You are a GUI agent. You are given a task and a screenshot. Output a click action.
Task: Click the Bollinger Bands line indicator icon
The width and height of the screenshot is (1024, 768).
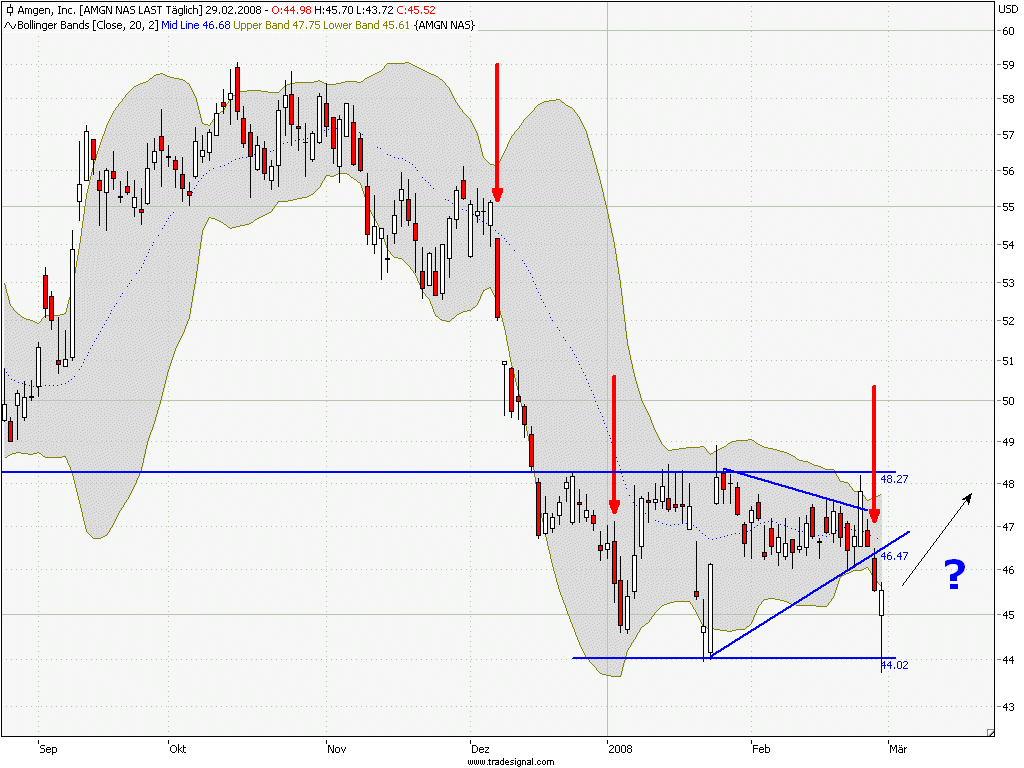[x=10, y=25]
